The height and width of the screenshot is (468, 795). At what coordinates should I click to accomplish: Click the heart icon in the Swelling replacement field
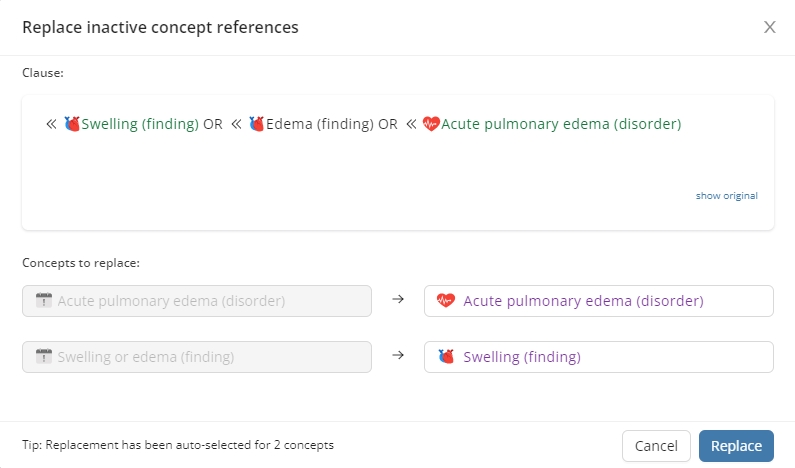tap(446, 357)
